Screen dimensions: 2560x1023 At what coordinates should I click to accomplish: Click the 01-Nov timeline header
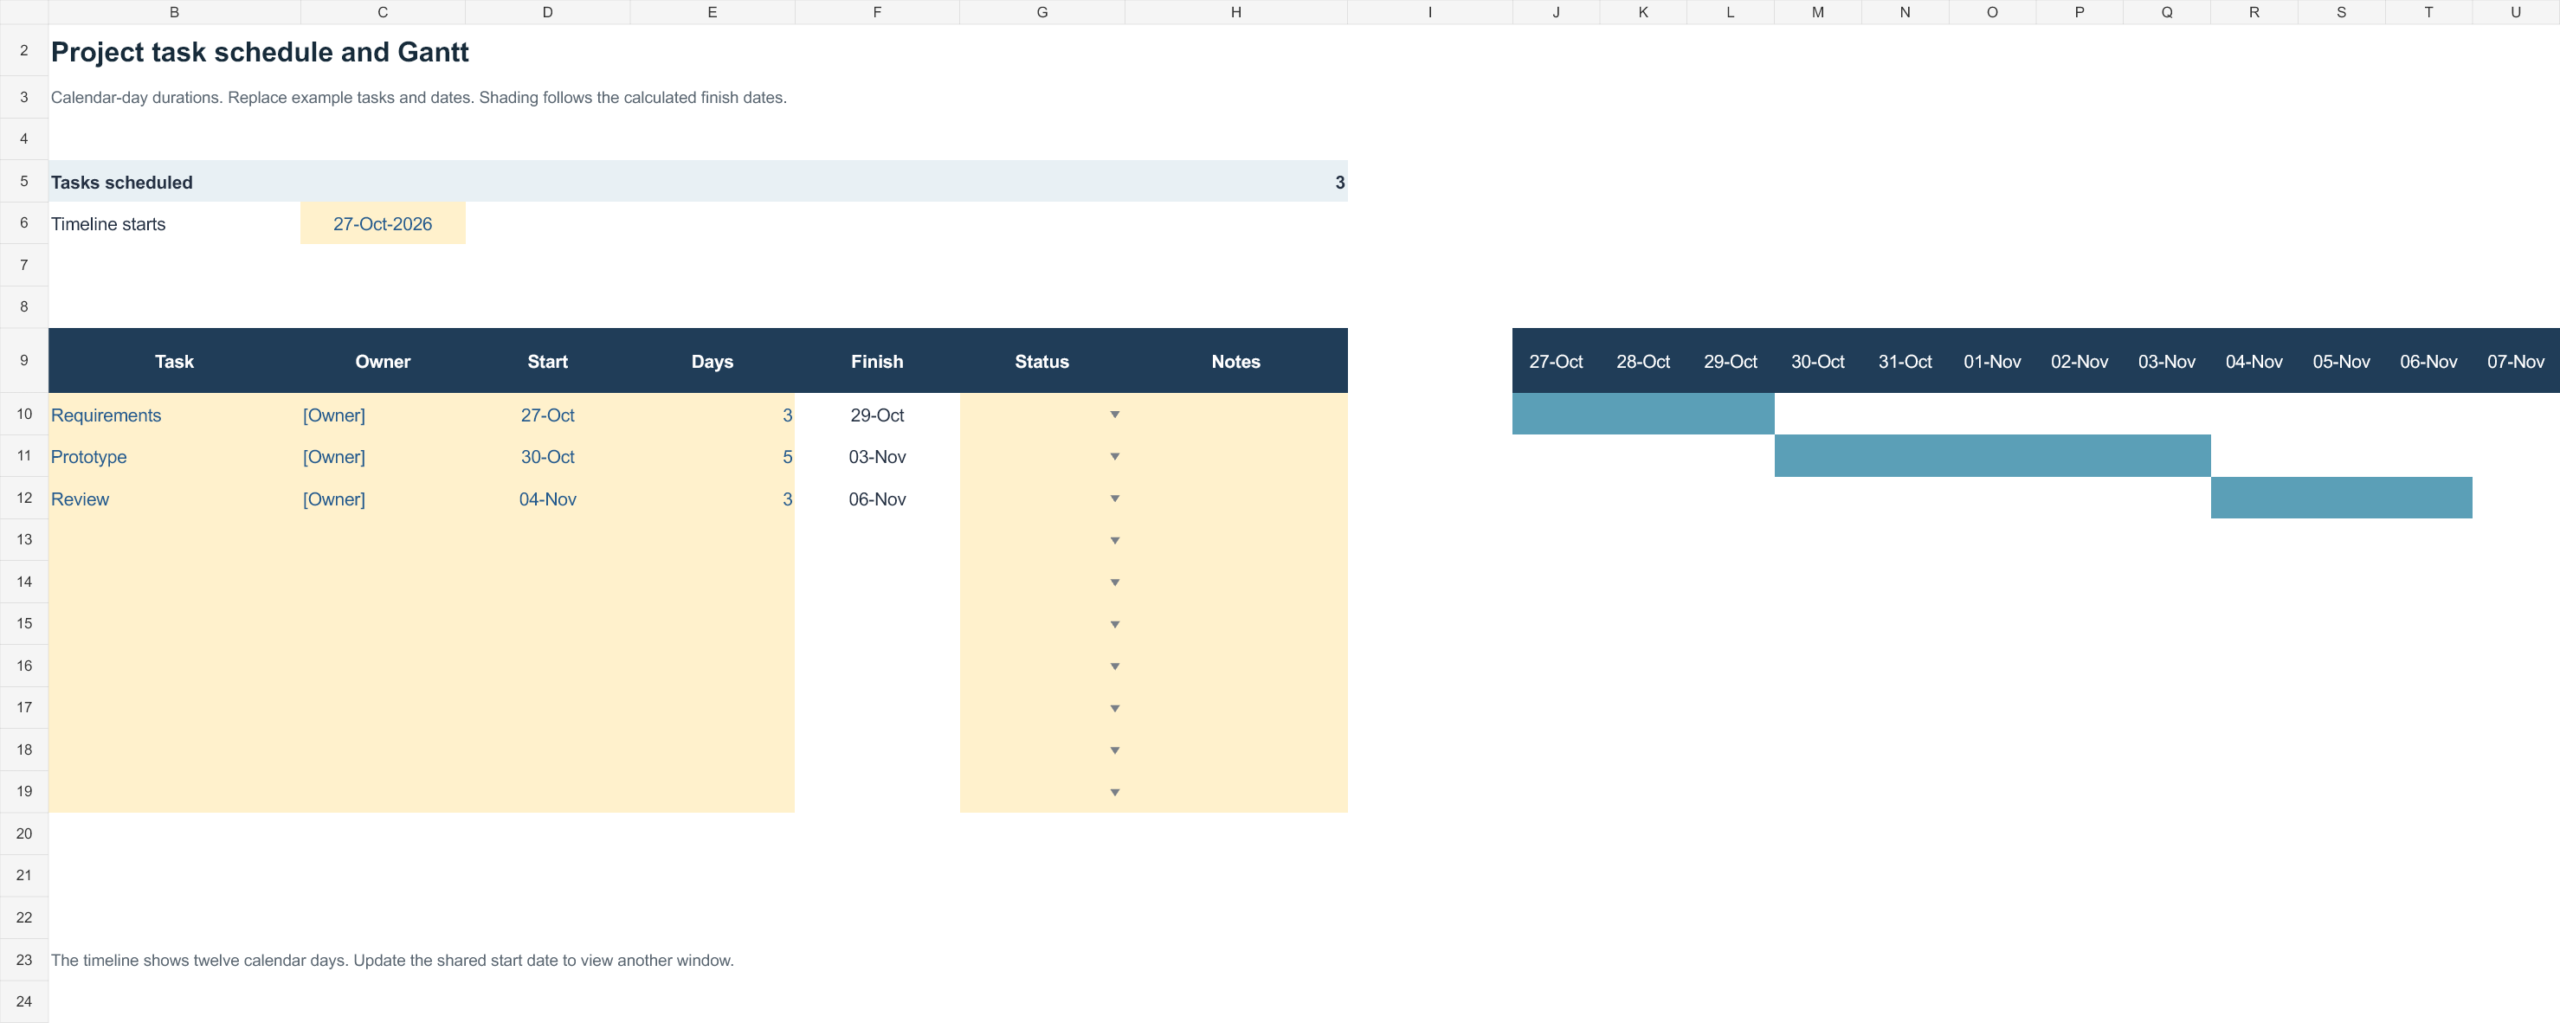[x=1992, y=361]
